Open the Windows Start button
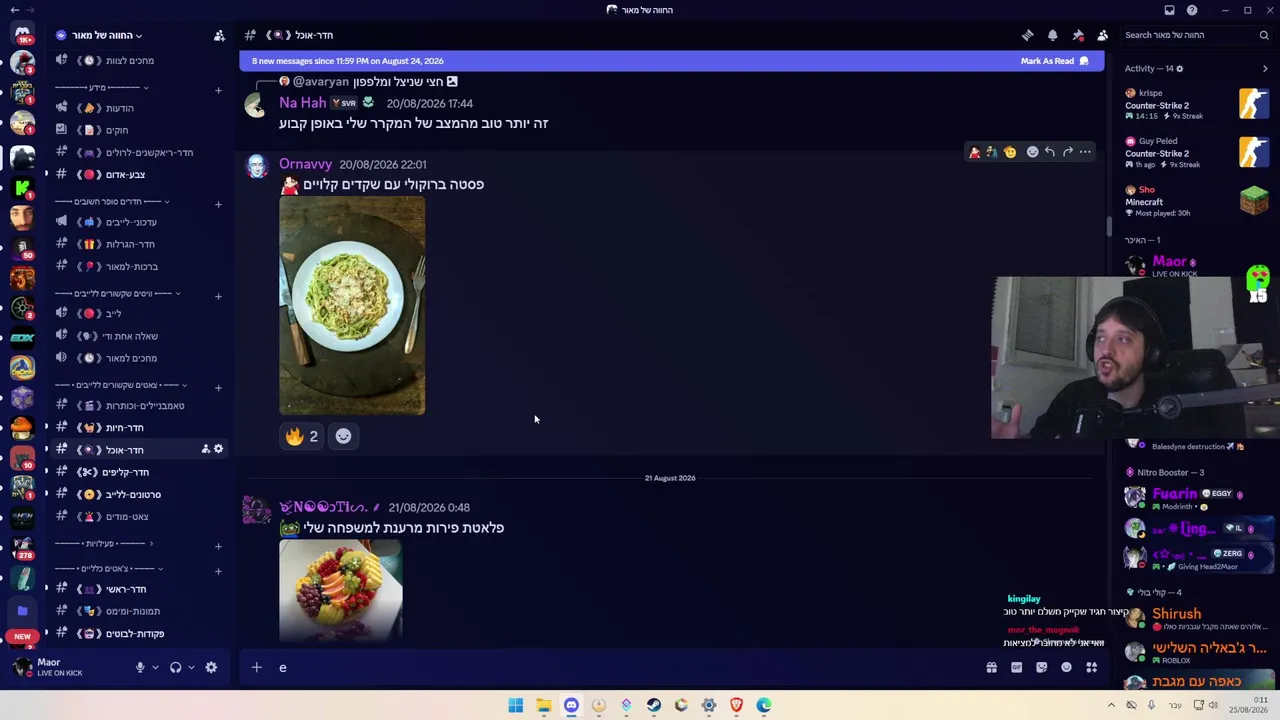 pyautogui.click(x=516, y=705)
